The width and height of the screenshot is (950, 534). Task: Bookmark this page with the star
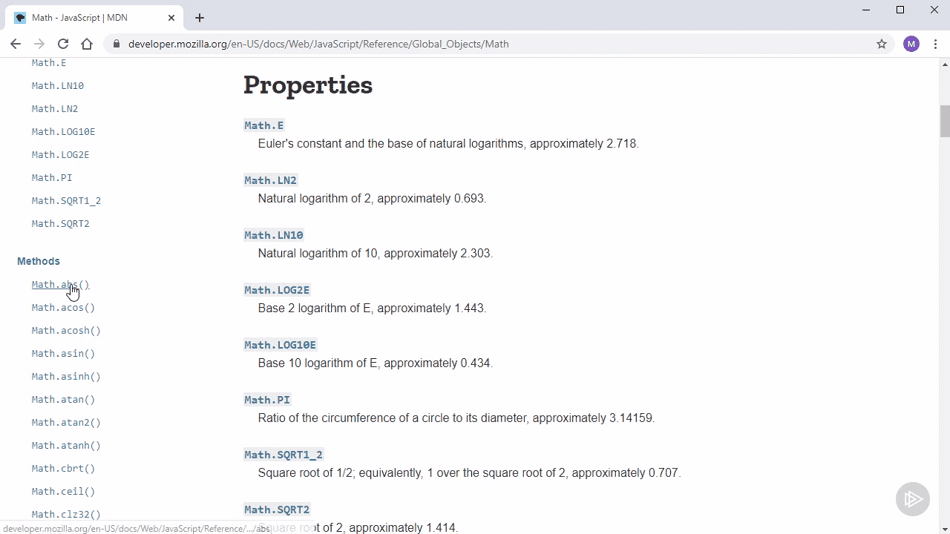pyautogui.click(x=882, y=44)
